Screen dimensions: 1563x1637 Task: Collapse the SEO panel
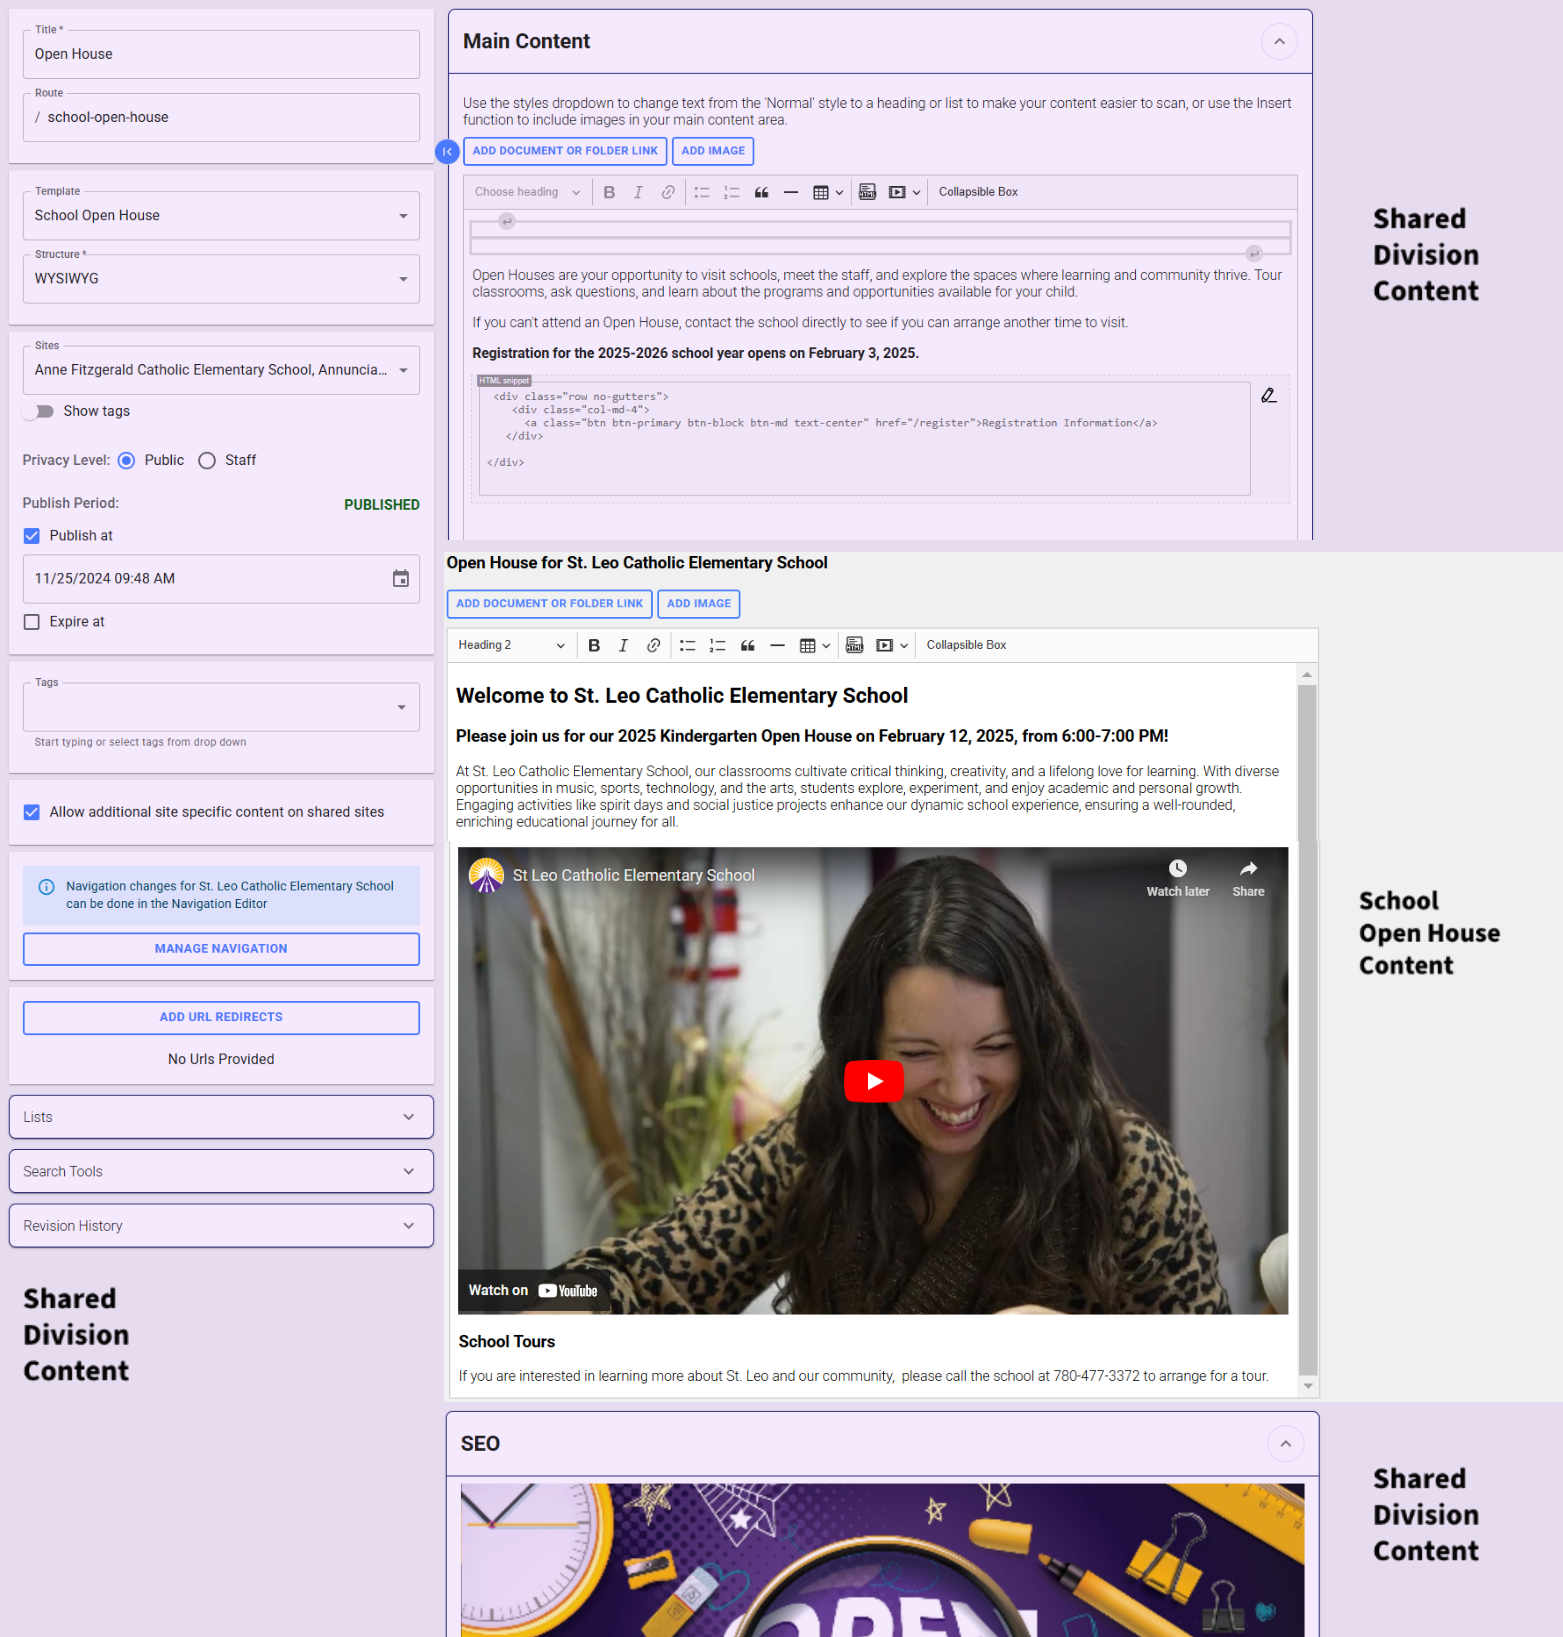pyautogui.click(x=1285, y=1444)
